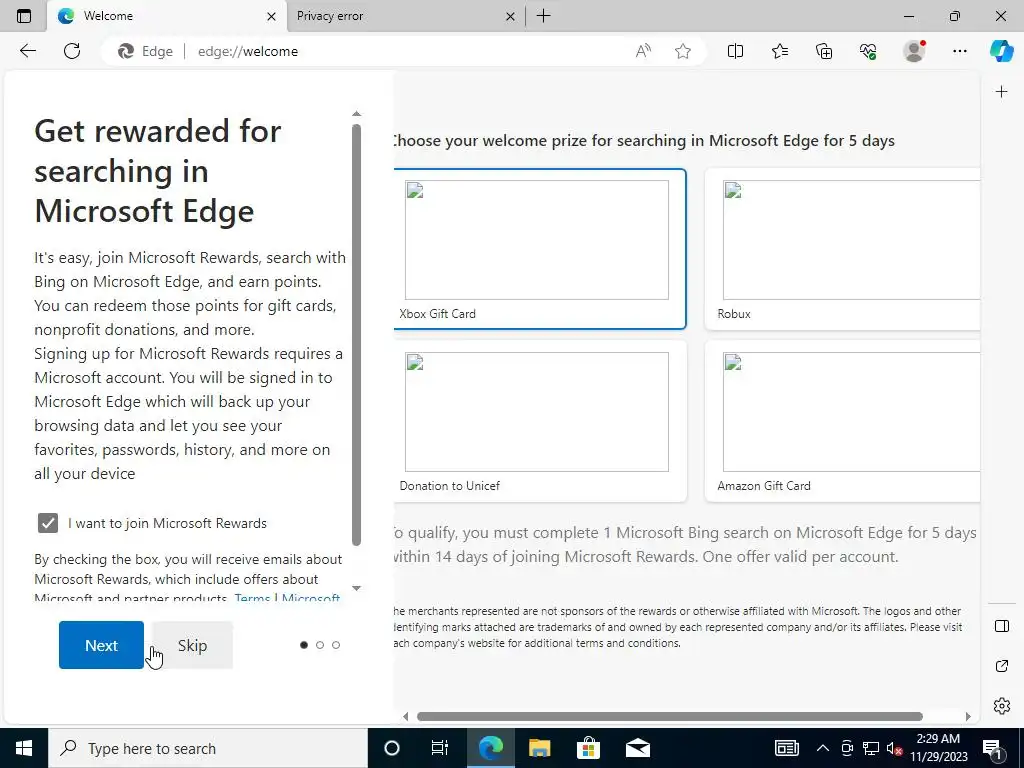This screenshot has width=1024, height=768.
Task: Toggle sidebar auto-hide panel icon
Action: pos(1002,626)
